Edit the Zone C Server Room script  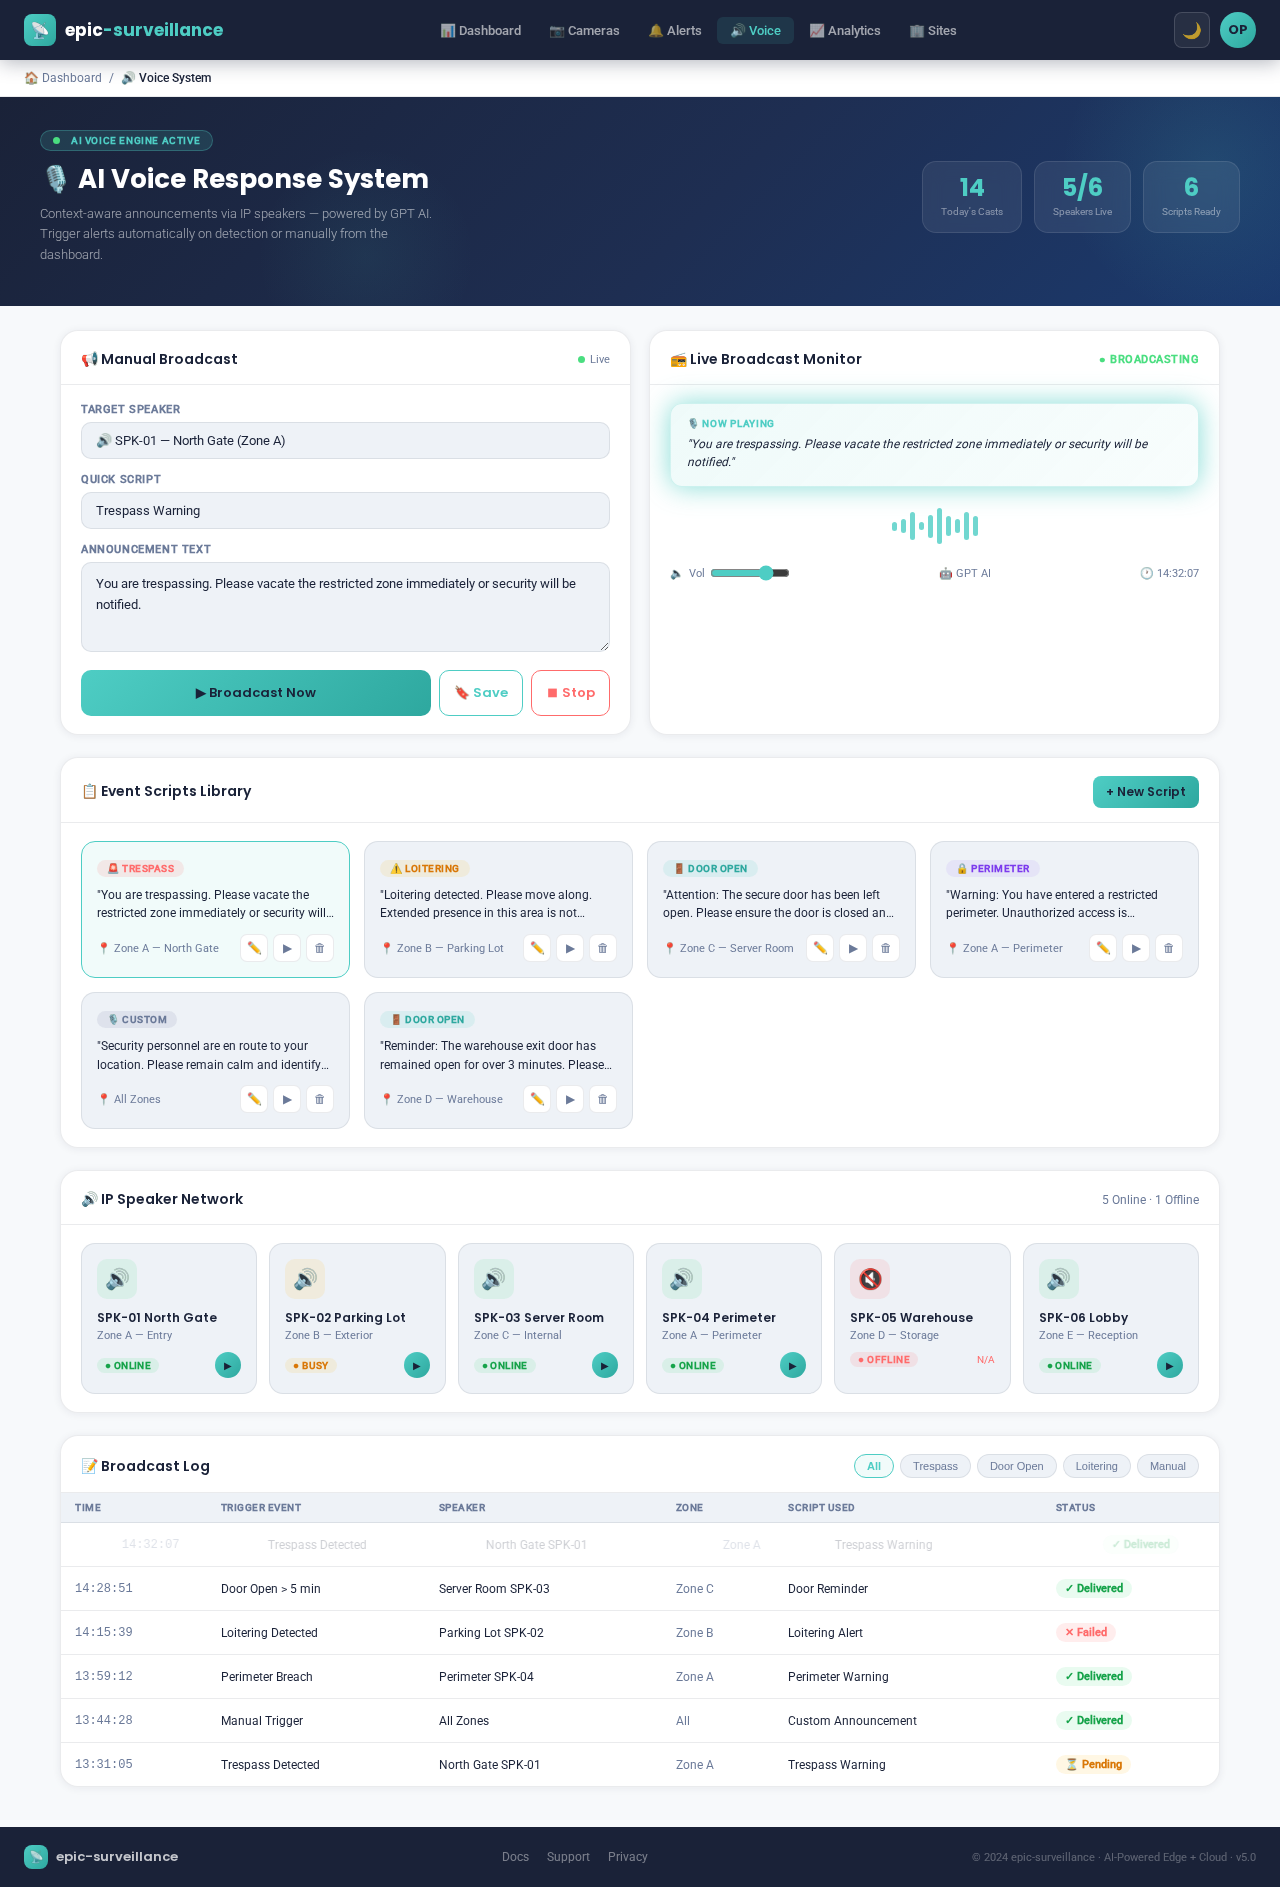[x=820, y=948]
